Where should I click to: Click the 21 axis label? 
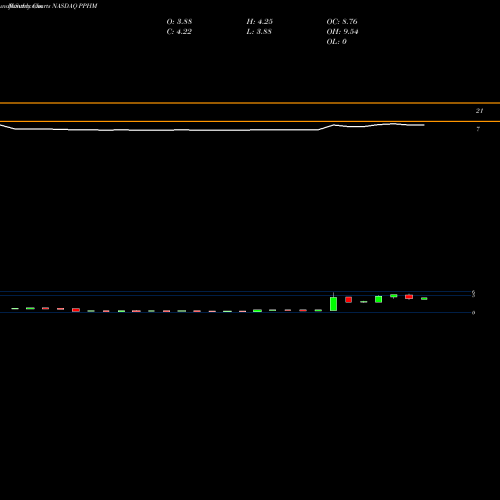point(479,111)
